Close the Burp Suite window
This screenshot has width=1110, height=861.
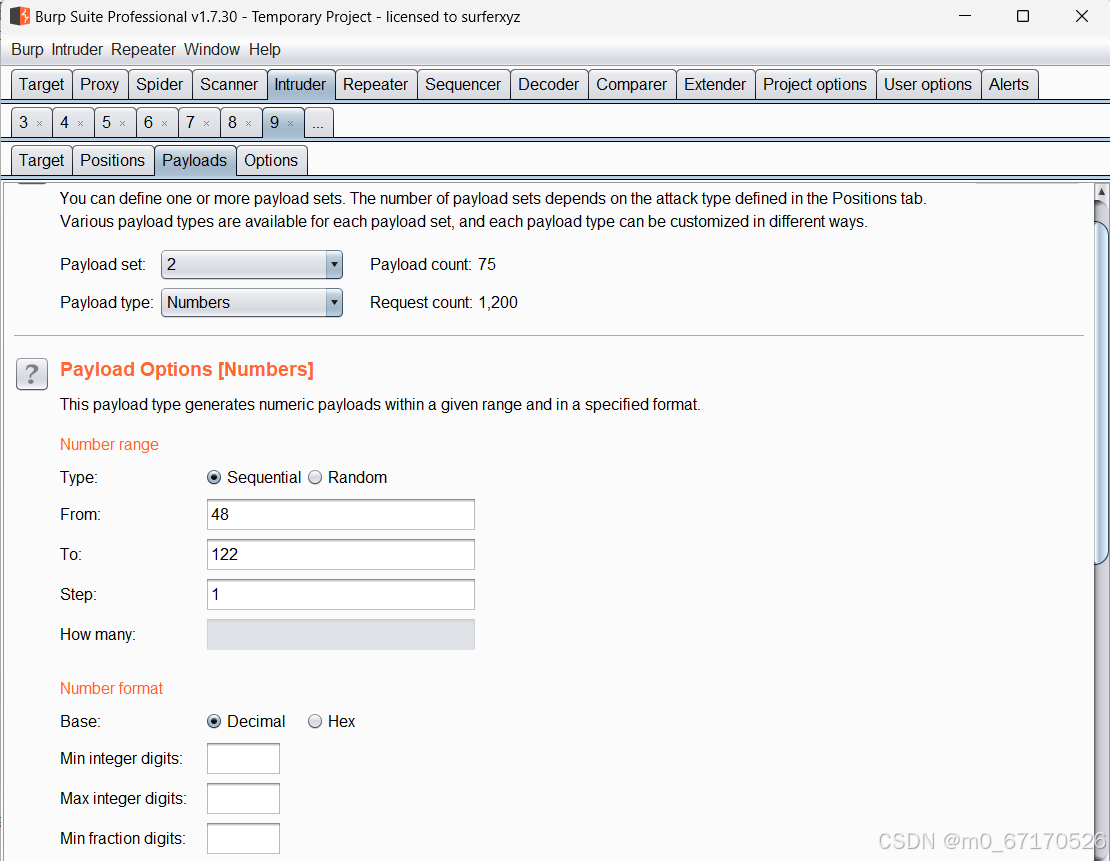1082,16
